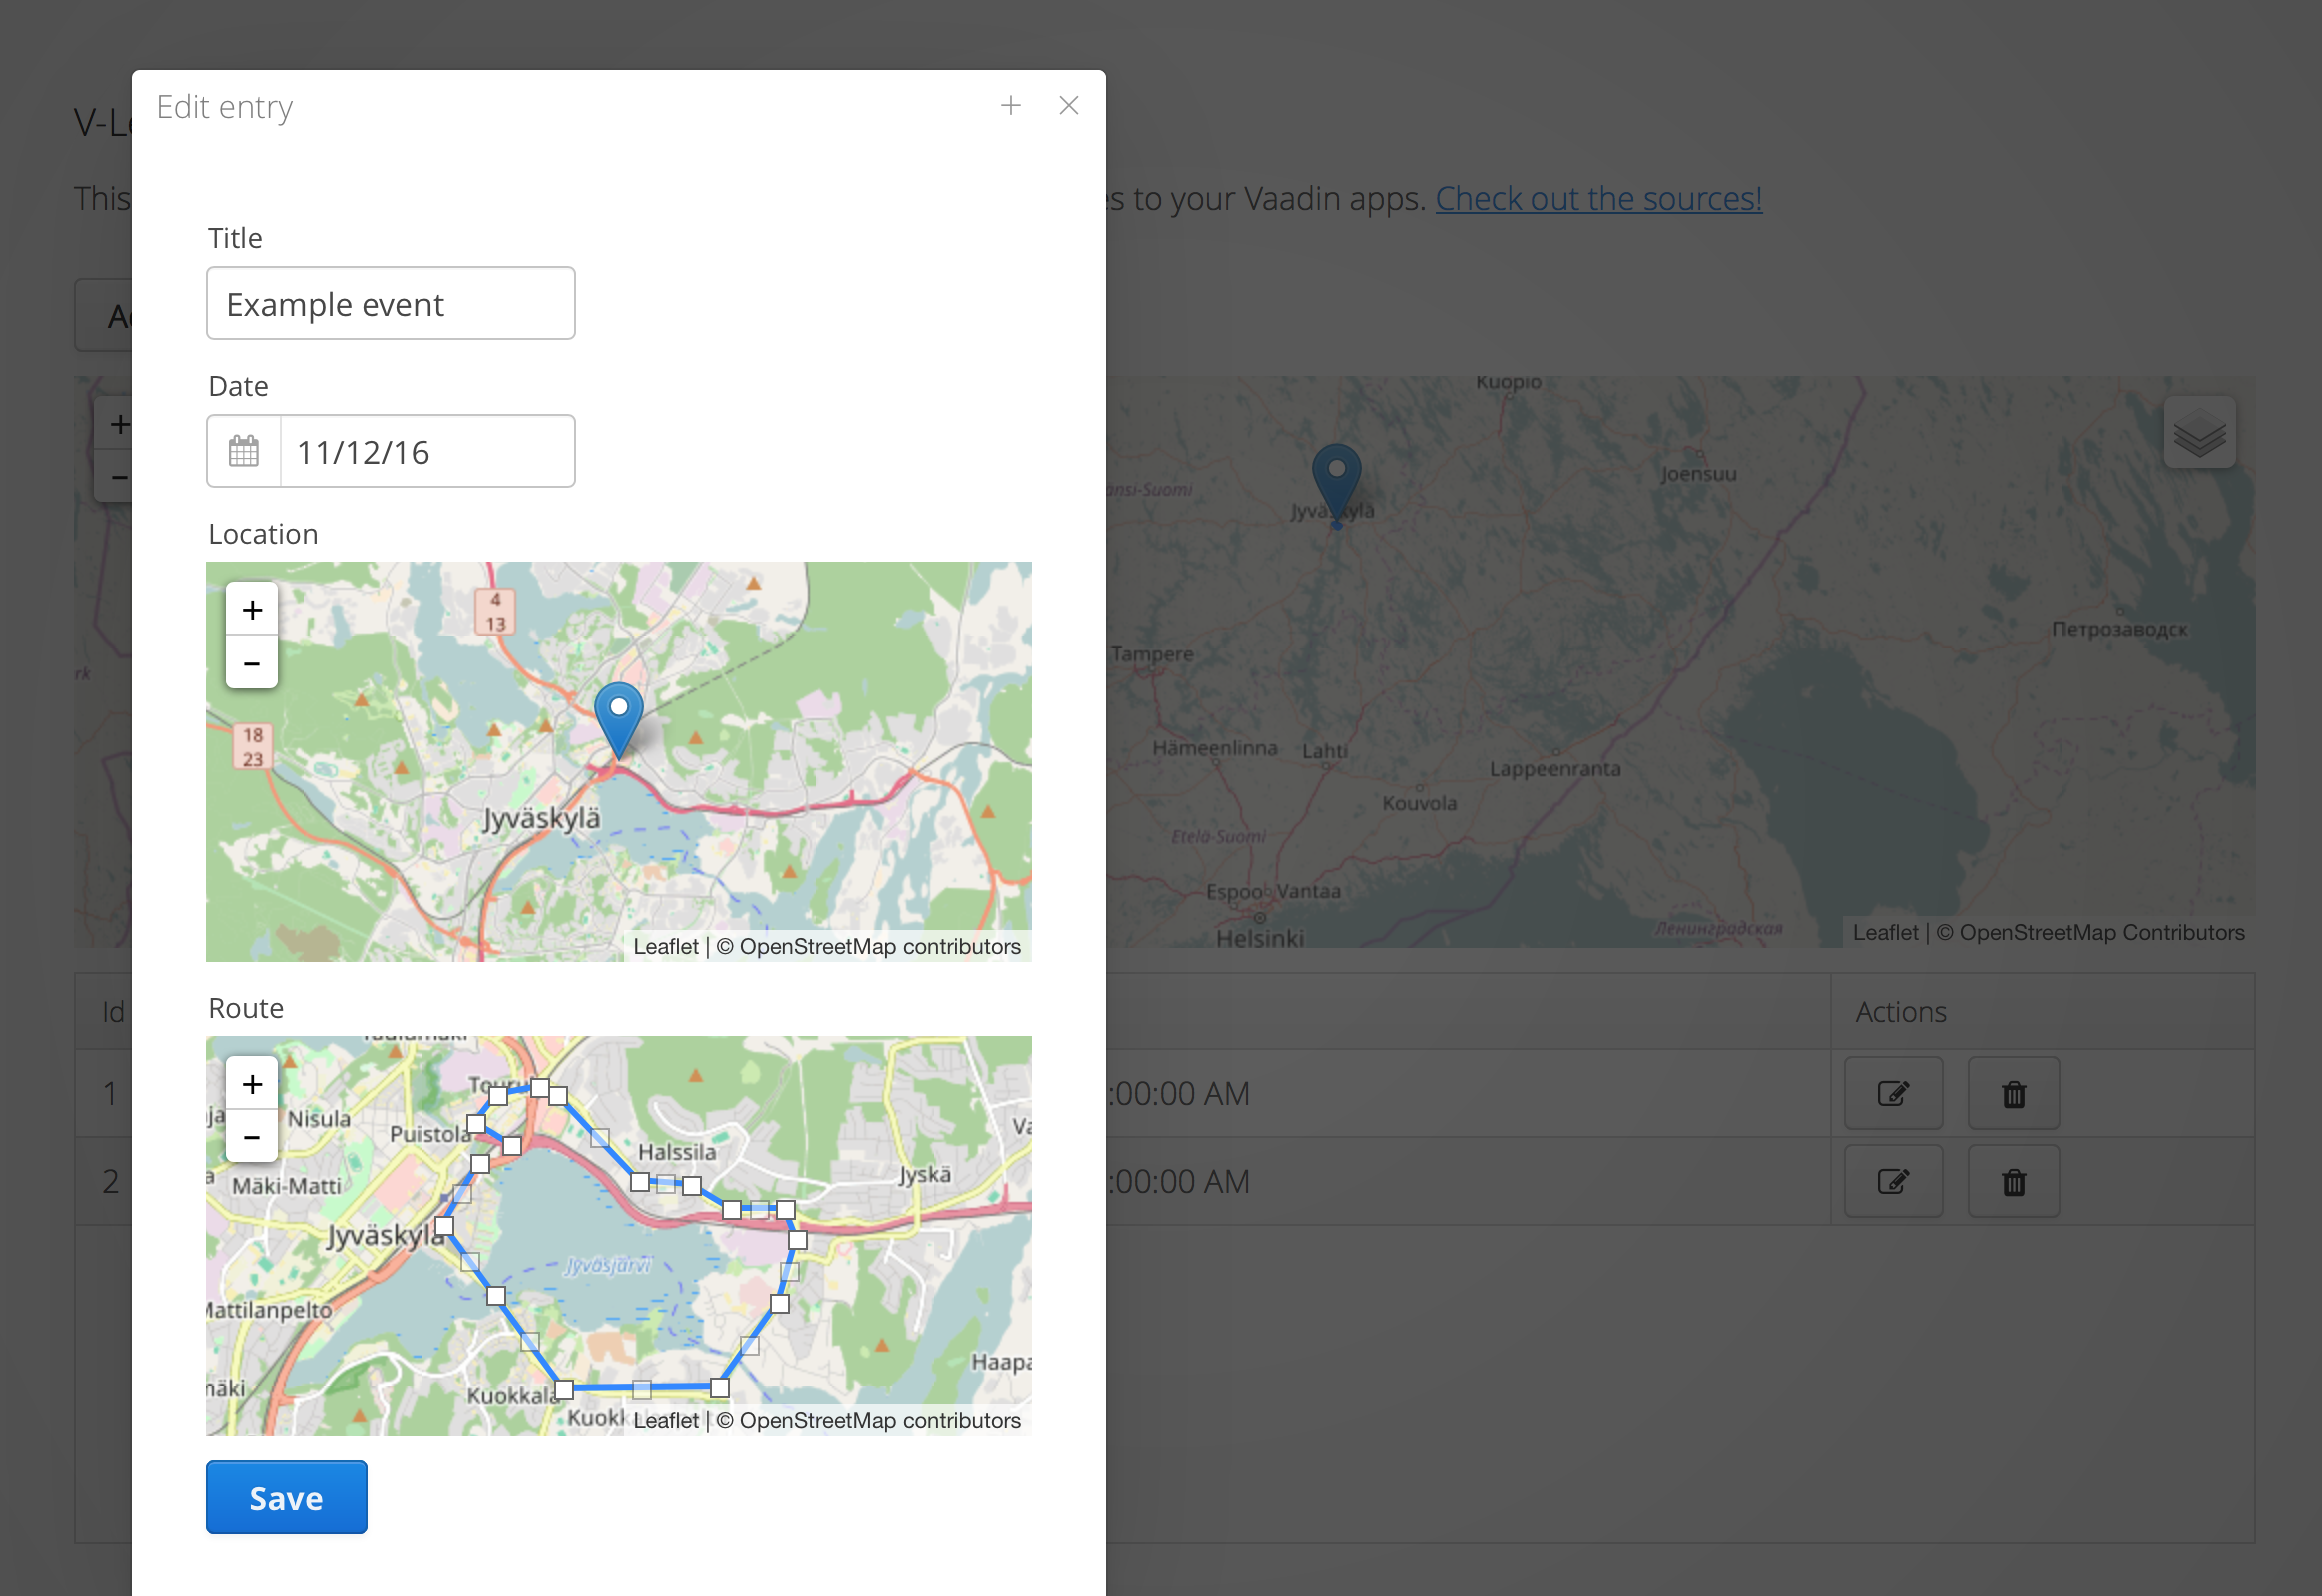Click edit icon for row 2
2322x1596 pixels.
(x=1893, y=1181)
